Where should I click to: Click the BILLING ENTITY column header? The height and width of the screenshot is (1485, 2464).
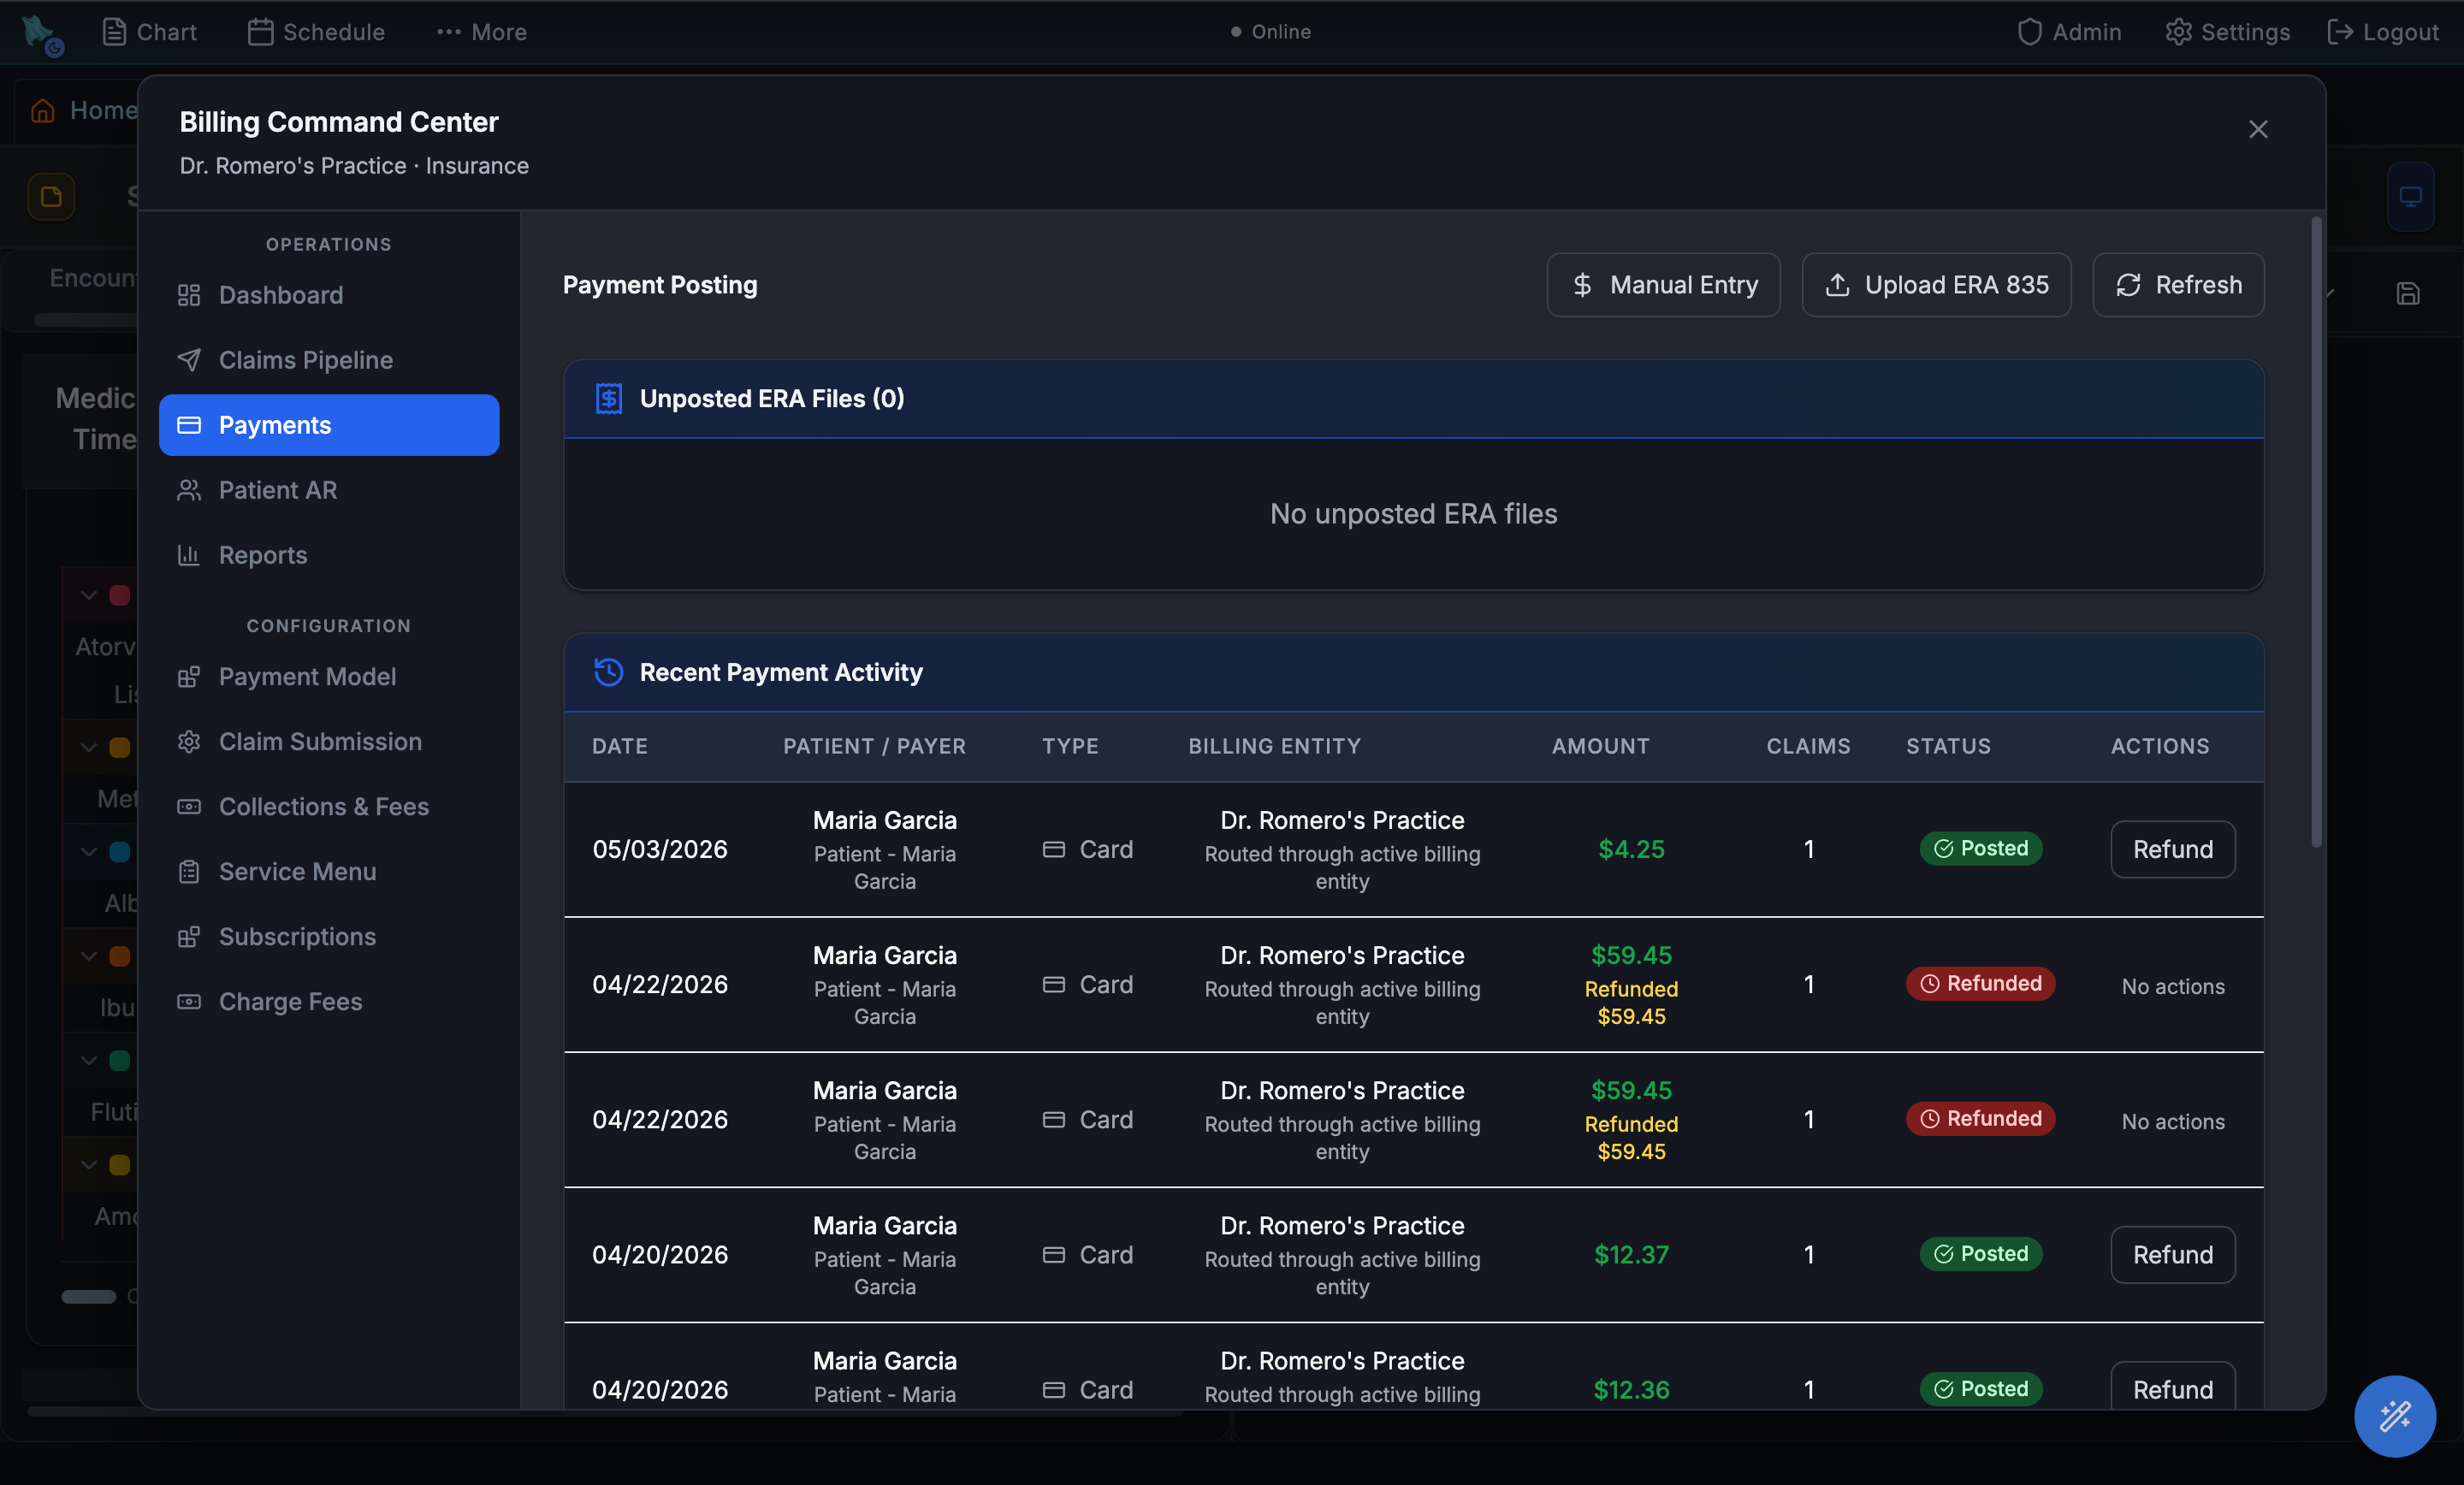point(1274,746)
